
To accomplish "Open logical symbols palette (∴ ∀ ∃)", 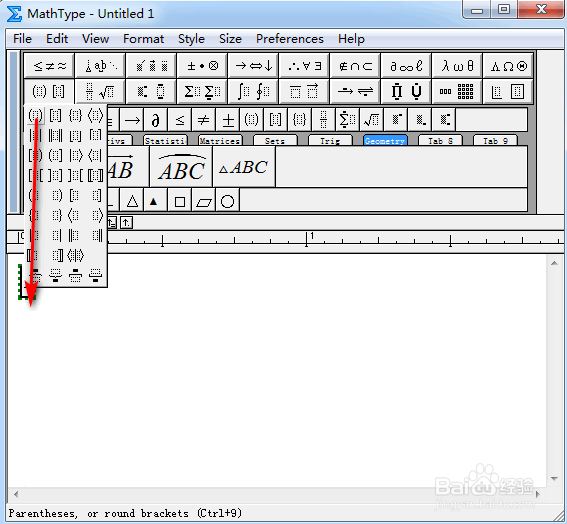I will 304,66.
